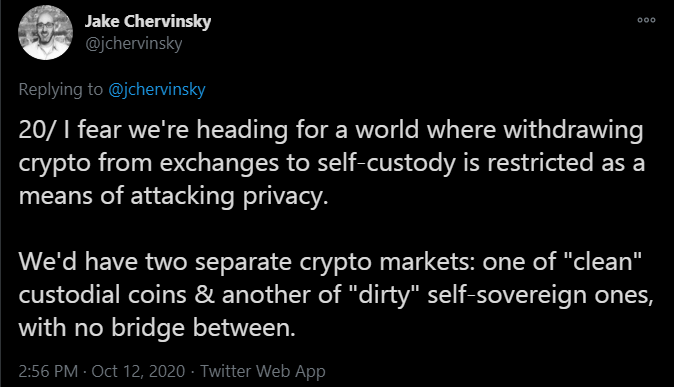
Task: Click the display name Jake Chervinsky
Action: pyautogui.click(x=148, y=21)
